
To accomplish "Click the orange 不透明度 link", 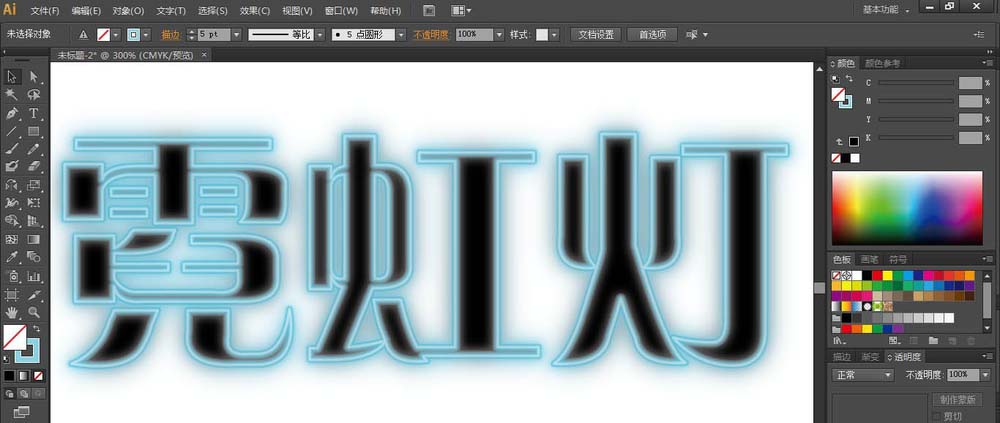I will point(431,34).
